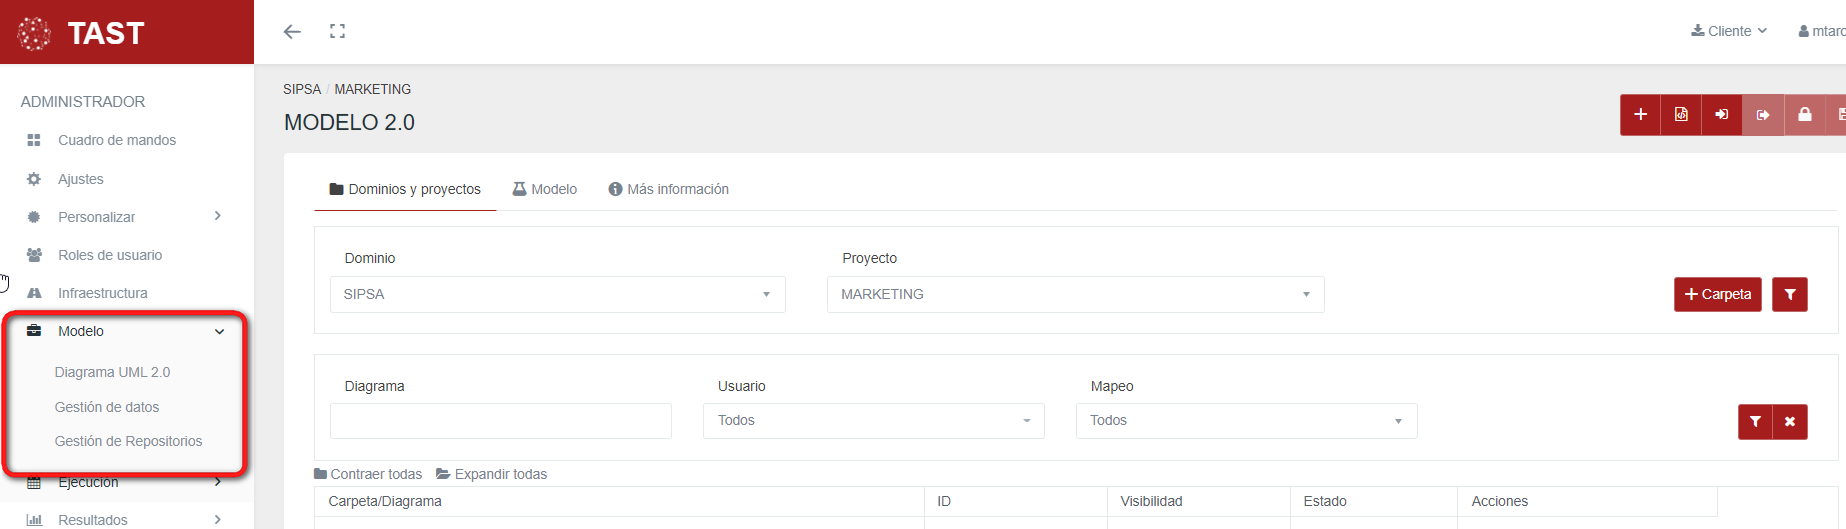This screenshot has height=529, width=1846.
Task: Clear diagram filters with the X button
Action: point(1789,422)
